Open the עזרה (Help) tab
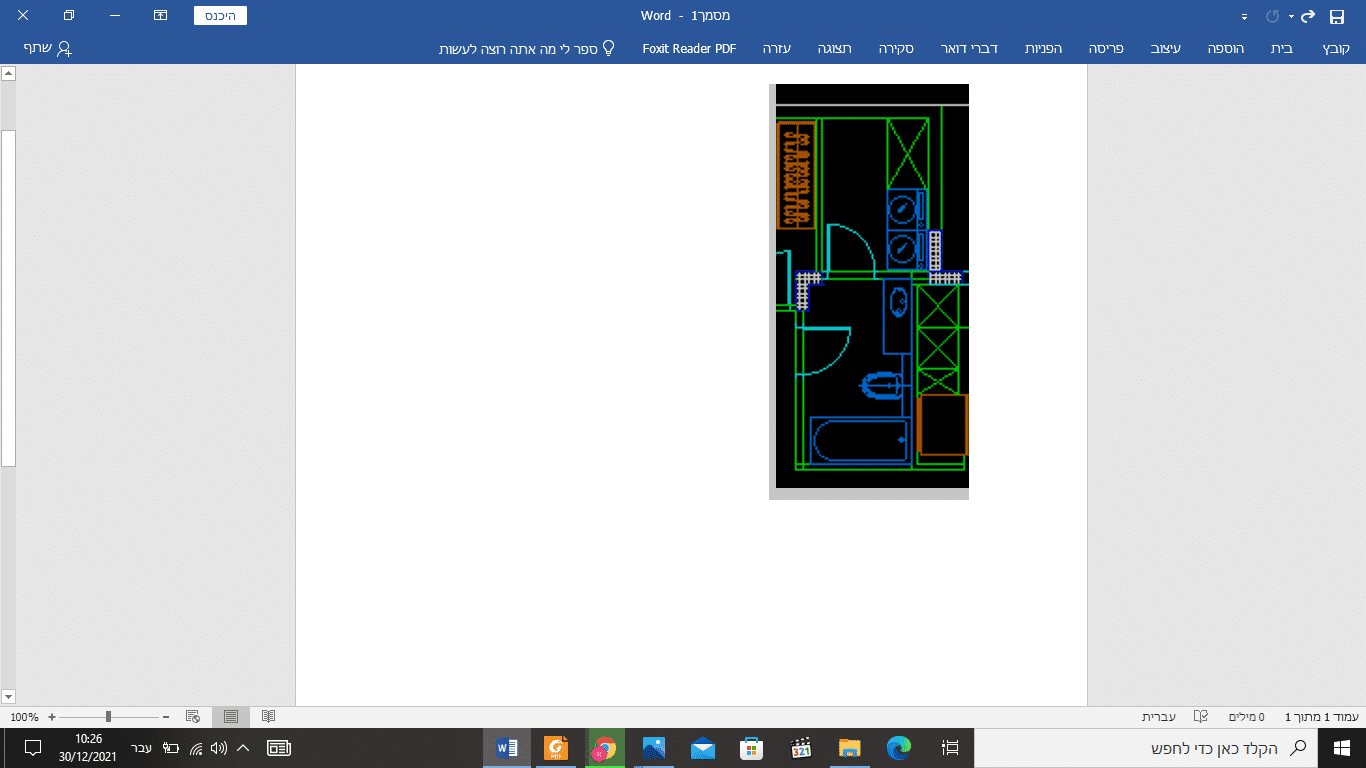Viewport: 1366px width, 768px height. (x=778, y=48)
